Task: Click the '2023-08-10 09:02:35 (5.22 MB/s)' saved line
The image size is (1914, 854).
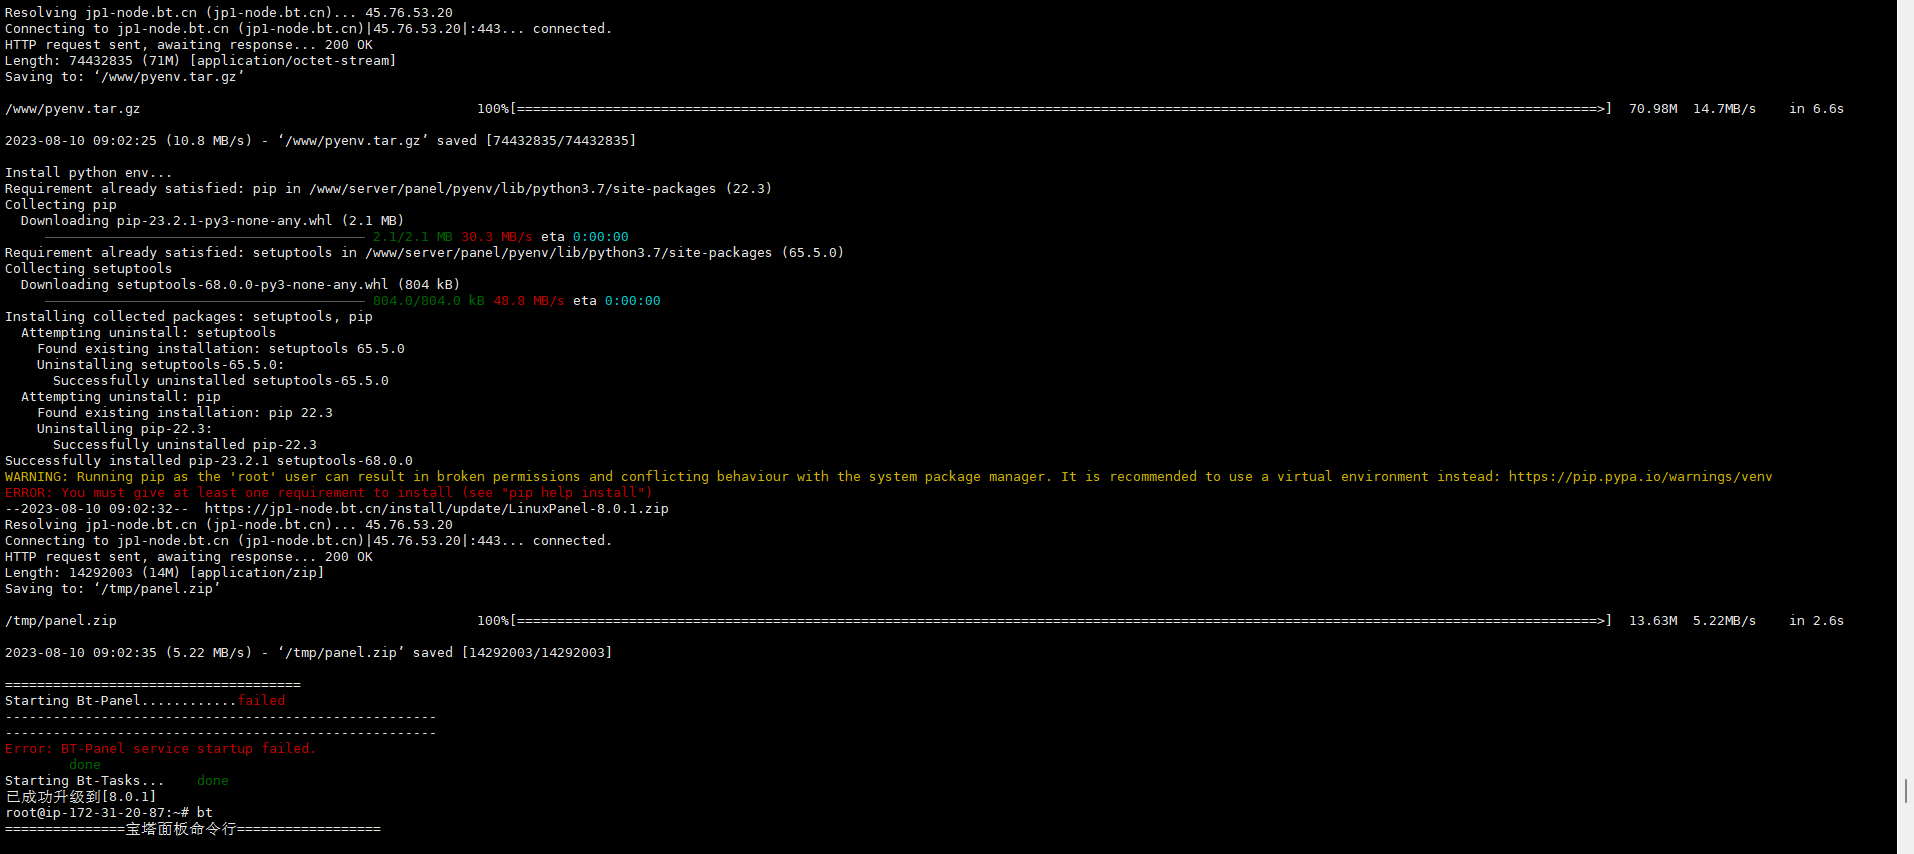Action: click(308, 653)
